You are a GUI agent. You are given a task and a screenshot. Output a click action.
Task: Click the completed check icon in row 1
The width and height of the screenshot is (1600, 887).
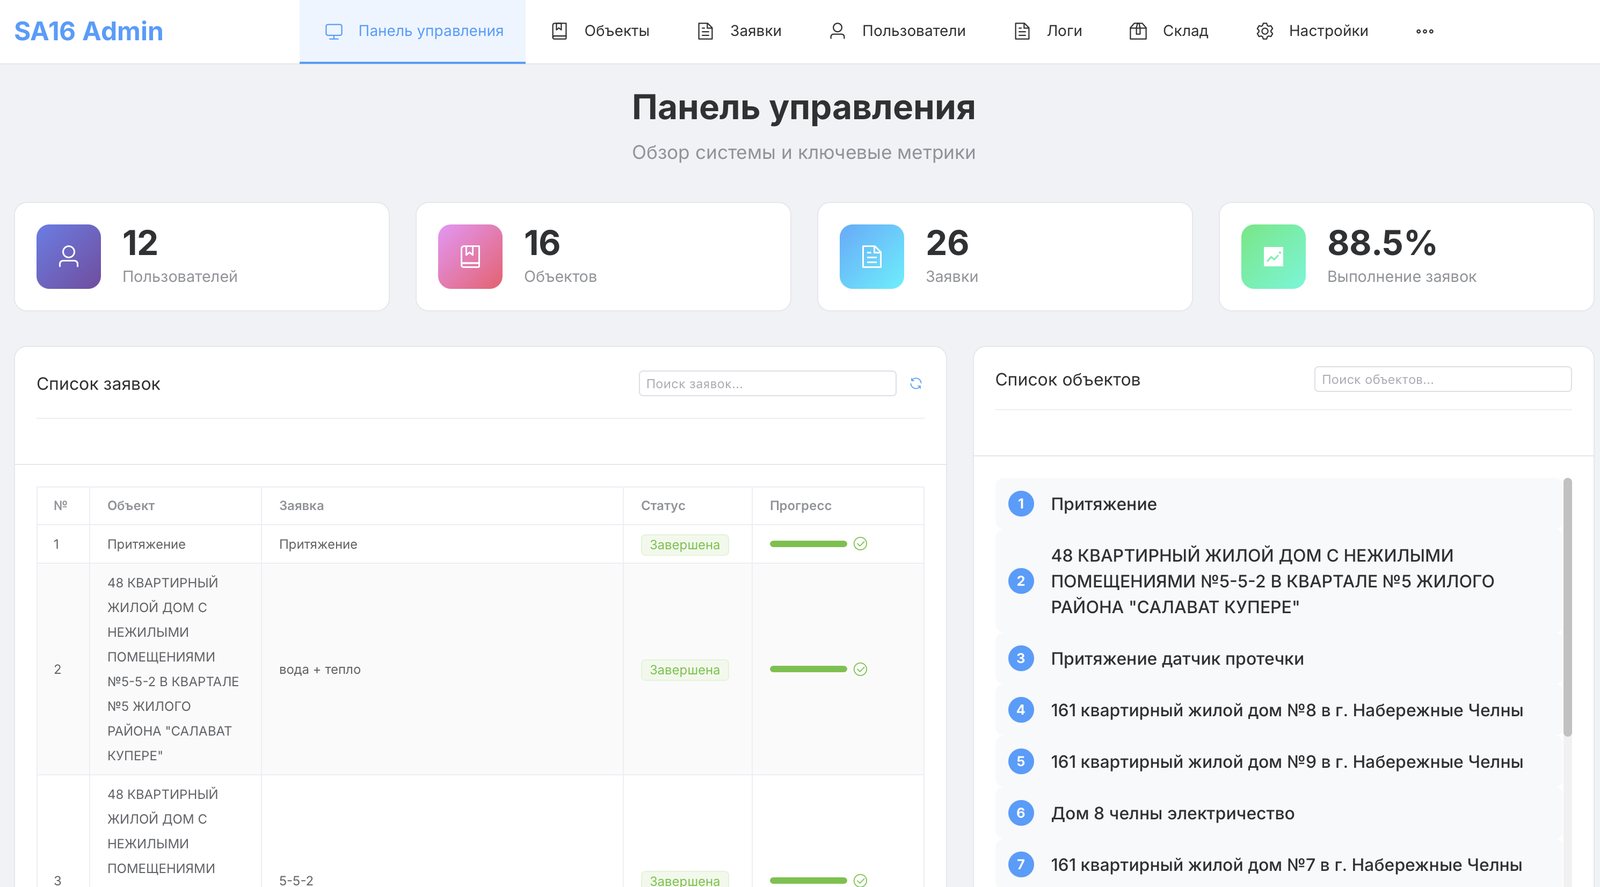pyautogui.click(x=860, y=544)
